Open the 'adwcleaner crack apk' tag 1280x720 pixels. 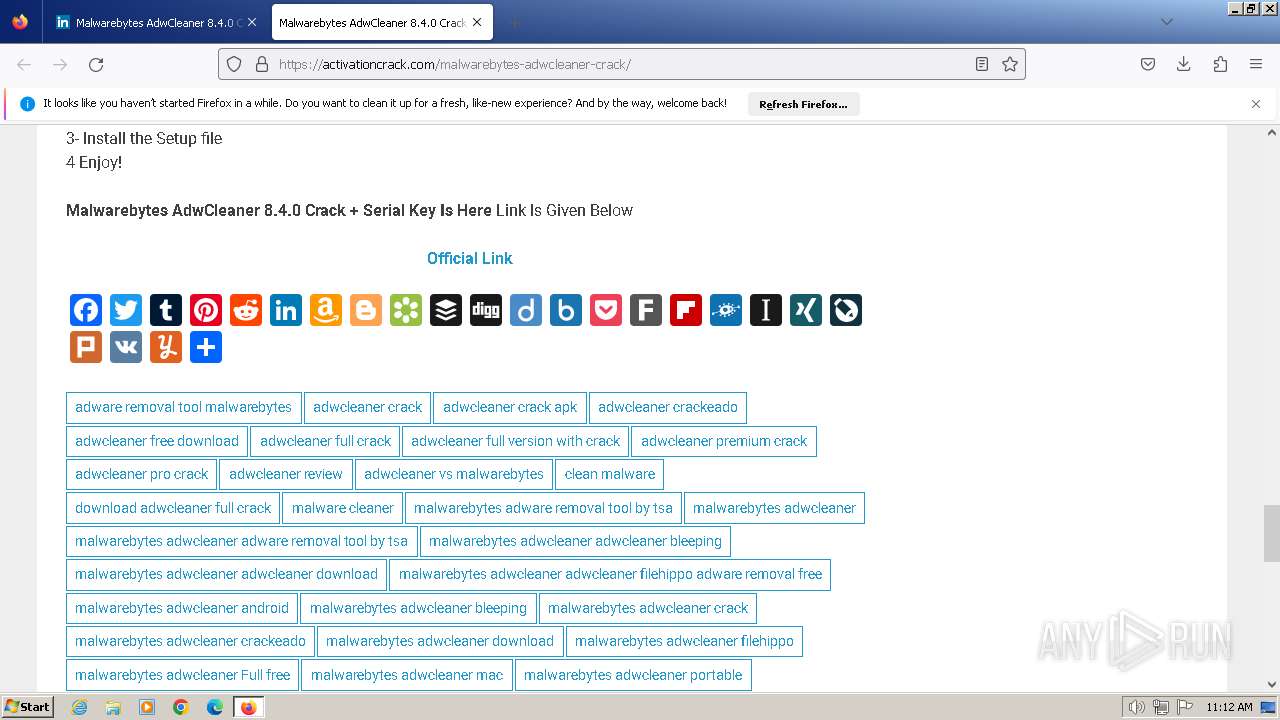(510, 407)
